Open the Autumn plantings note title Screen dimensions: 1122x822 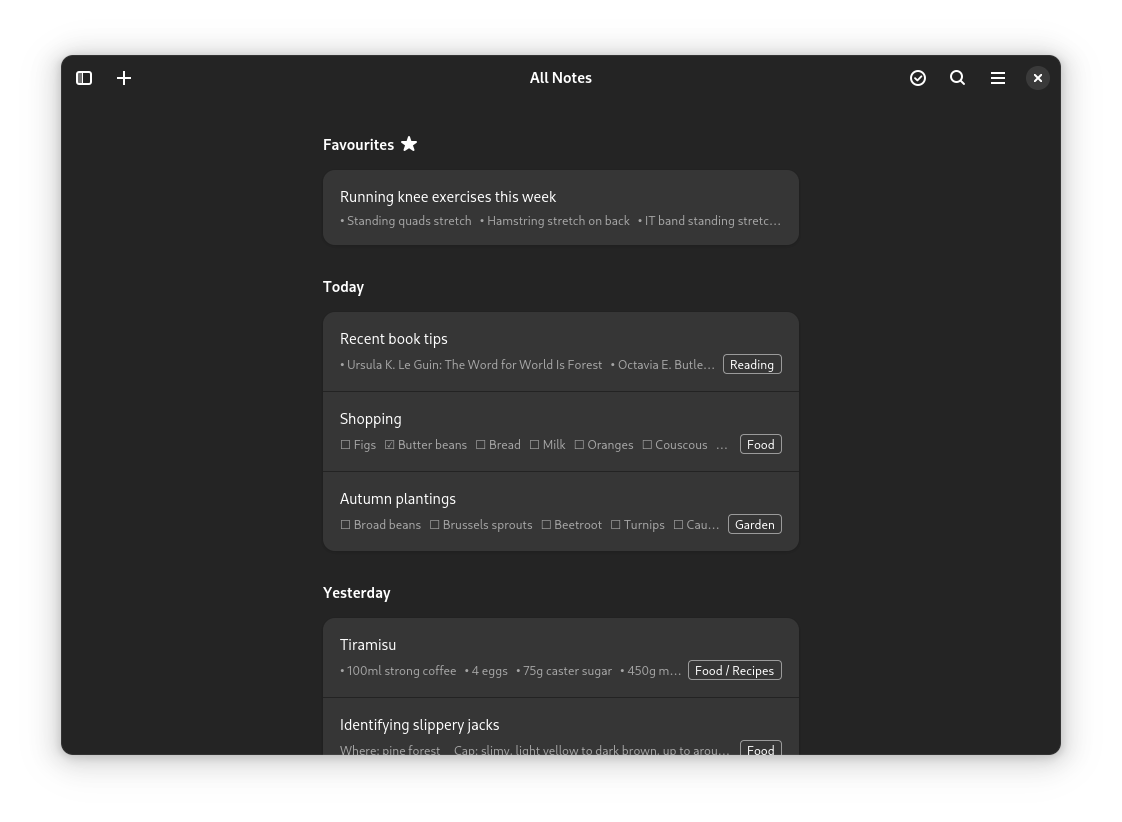point(398,499)
